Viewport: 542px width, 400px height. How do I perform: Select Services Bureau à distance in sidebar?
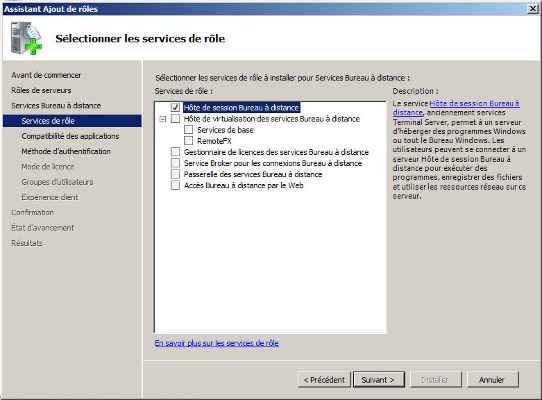[56, 105]
